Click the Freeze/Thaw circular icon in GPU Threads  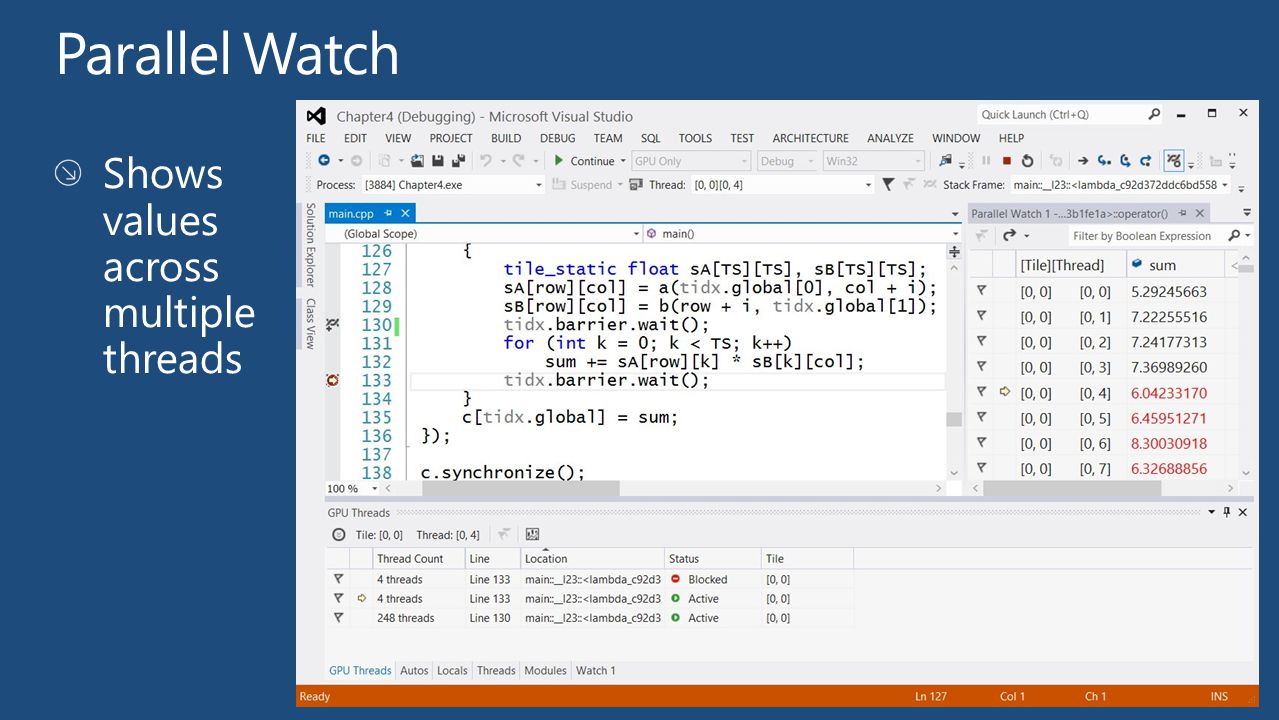click(338, 535)
